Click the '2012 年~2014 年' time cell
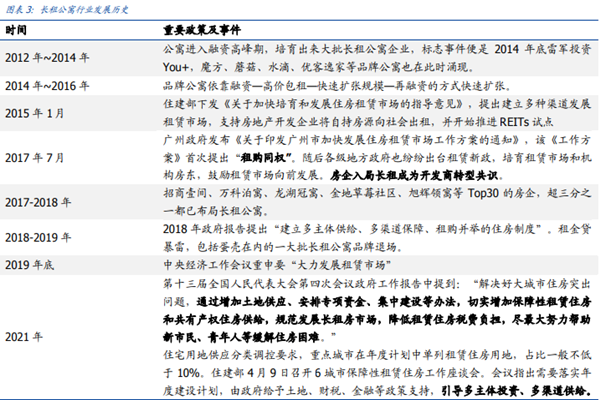Viewport: 600px width, 400px height. [x=47, y=58]
